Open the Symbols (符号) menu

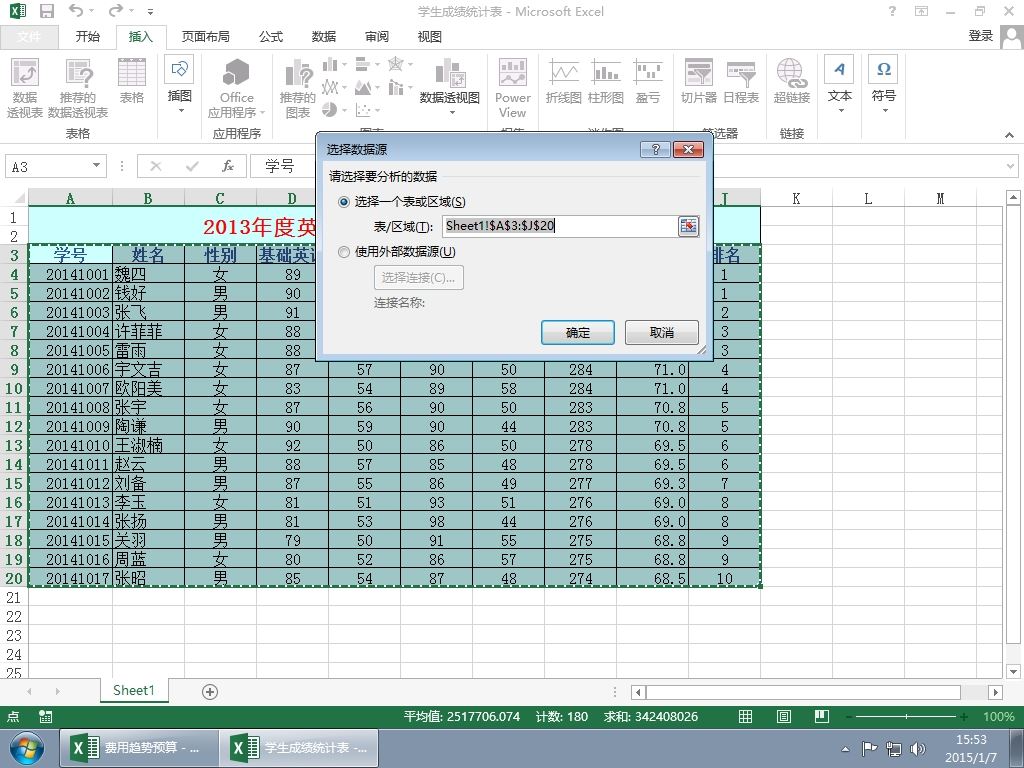click(x=884, y=85)
